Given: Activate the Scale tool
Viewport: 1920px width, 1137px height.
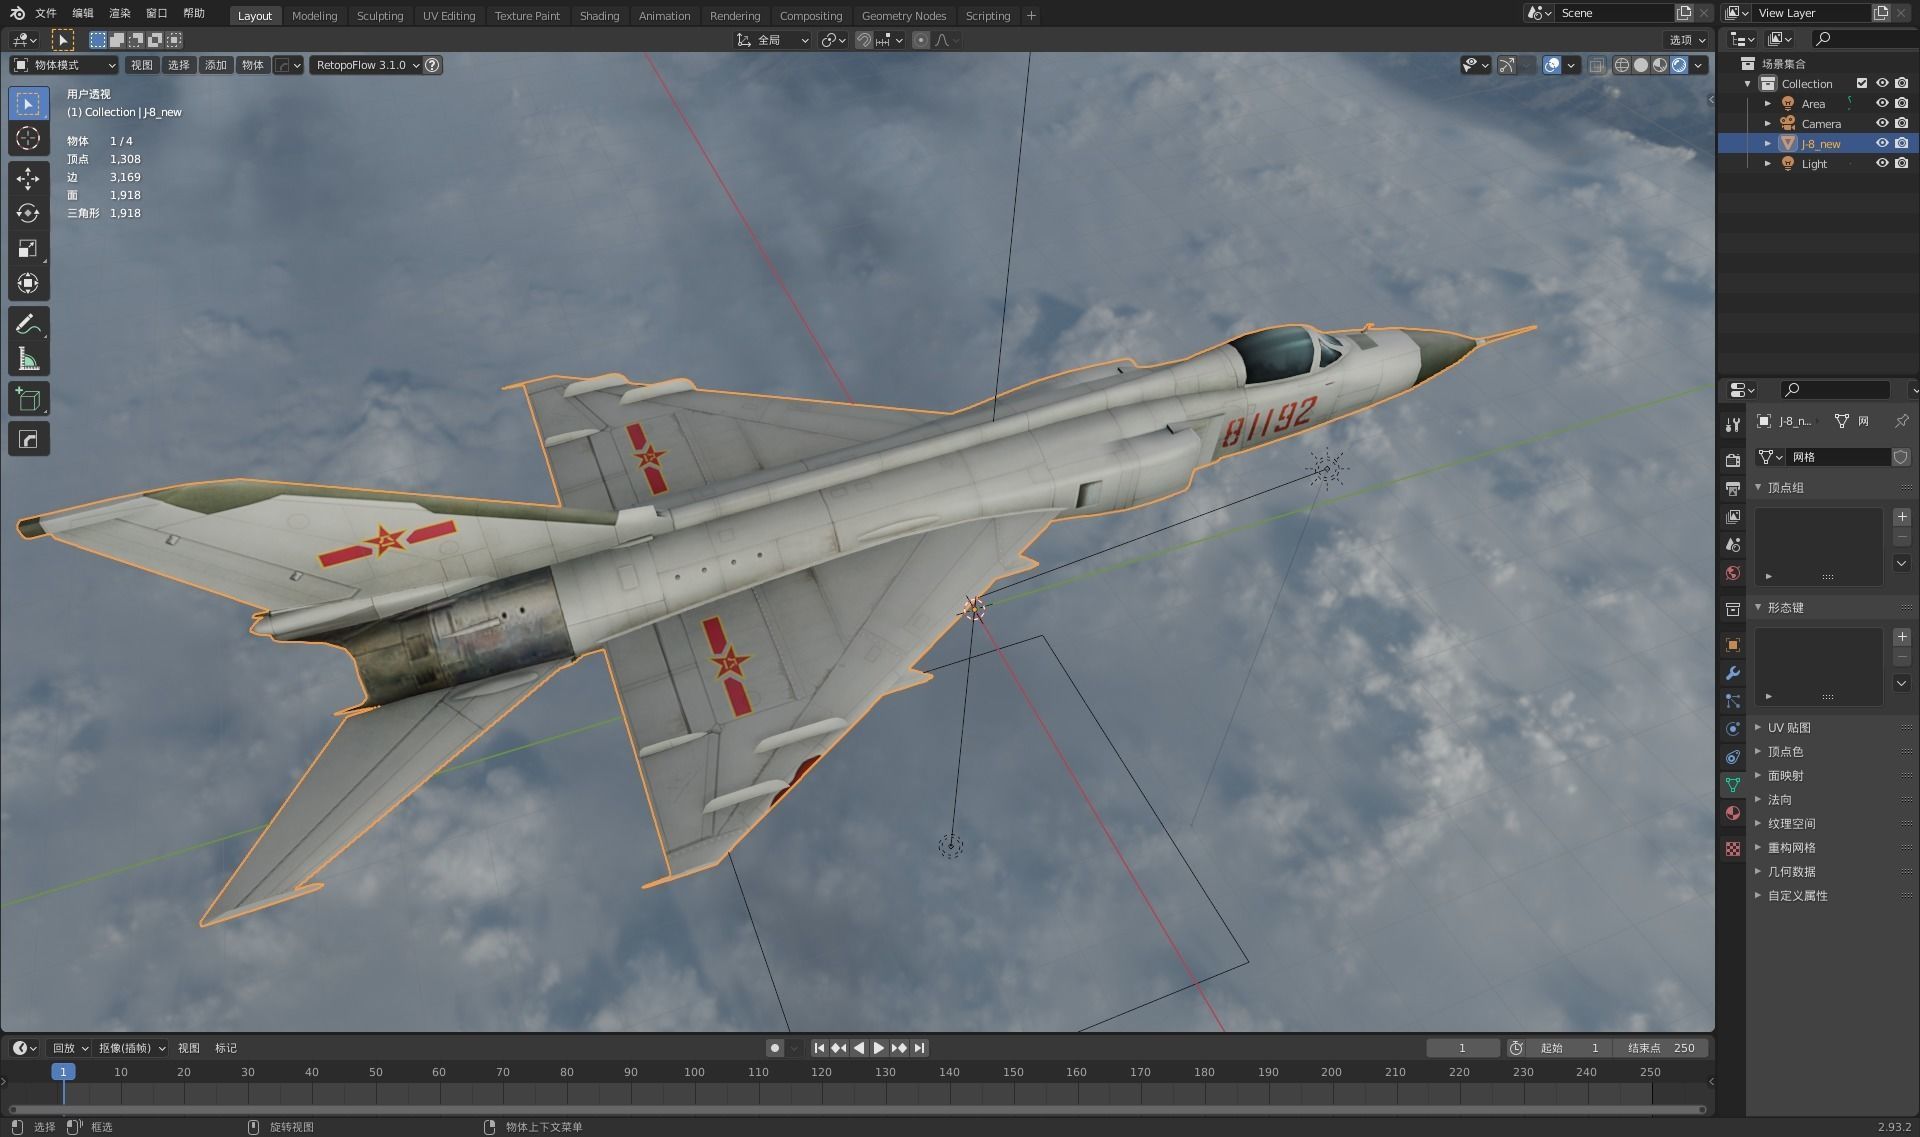Looking at the screenshot, I should 28,248.
